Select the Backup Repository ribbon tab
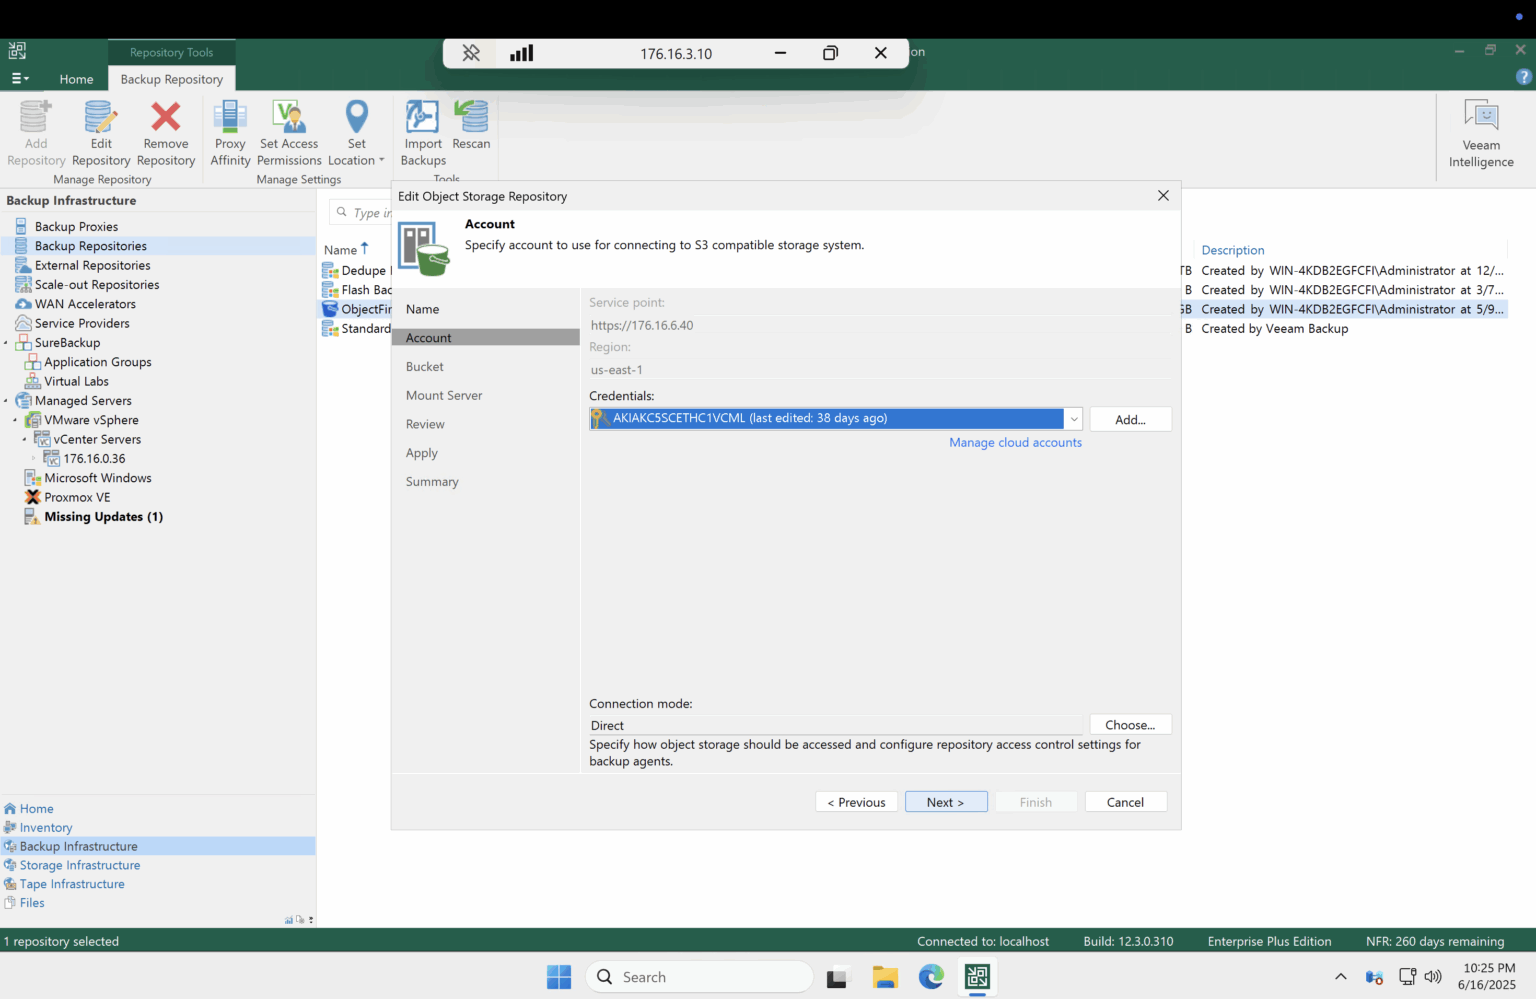The height and width of the screenshot is (999, 1536). click(x=172, y=79)
